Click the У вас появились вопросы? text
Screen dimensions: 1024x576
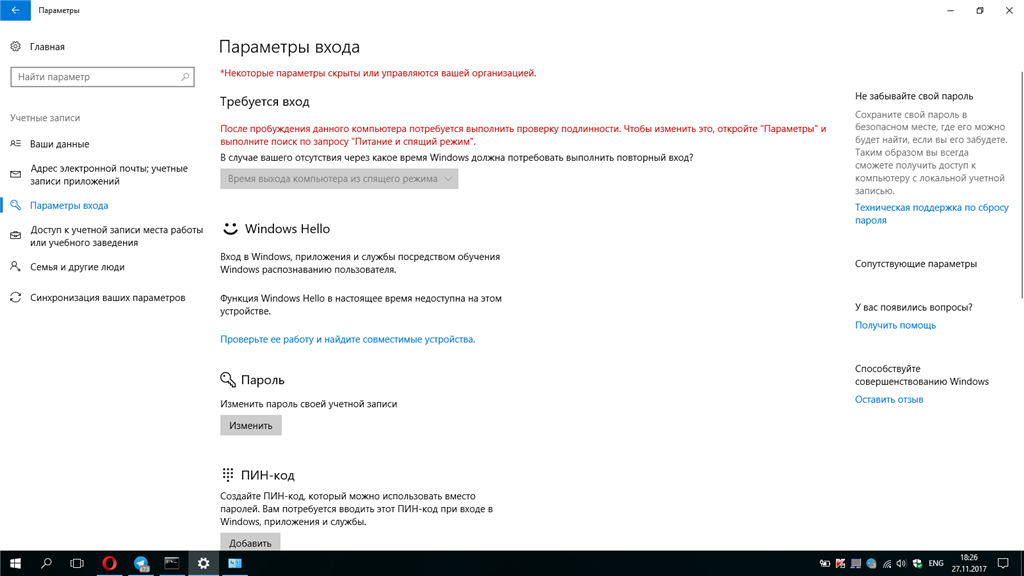[914, 307]
